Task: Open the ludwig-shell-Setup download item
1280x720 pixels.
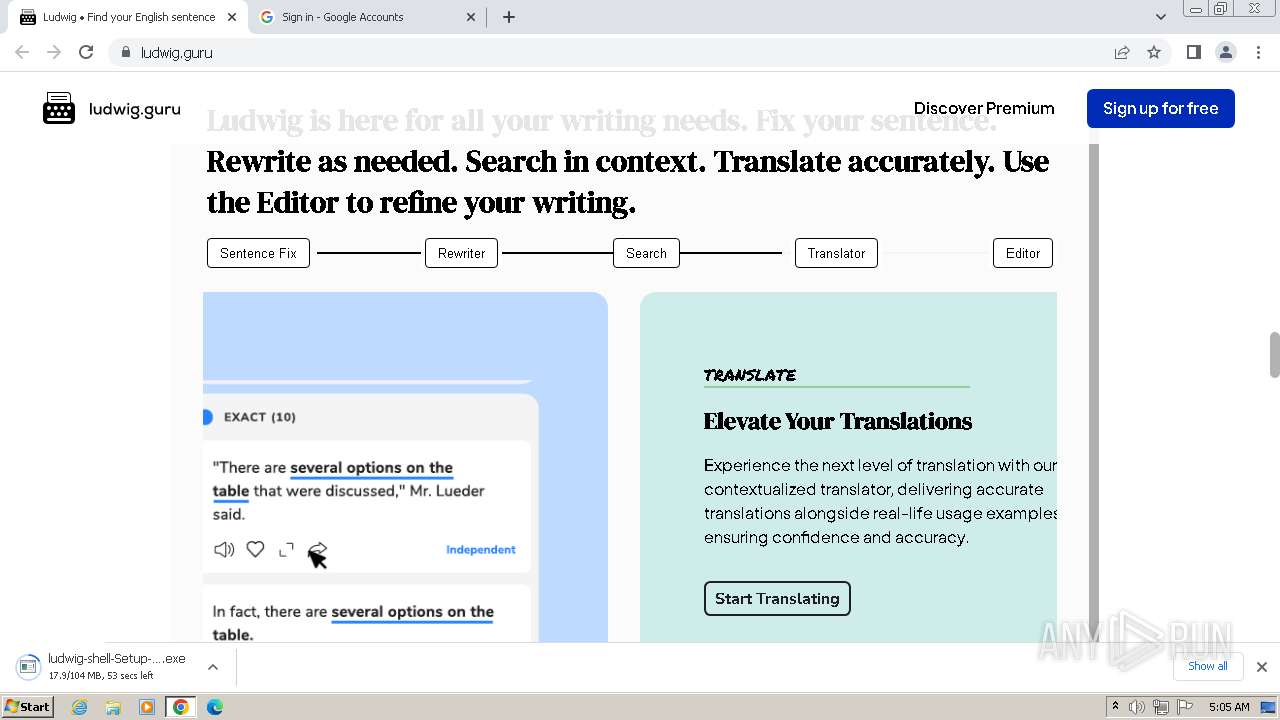Action: tap(102, 666)
